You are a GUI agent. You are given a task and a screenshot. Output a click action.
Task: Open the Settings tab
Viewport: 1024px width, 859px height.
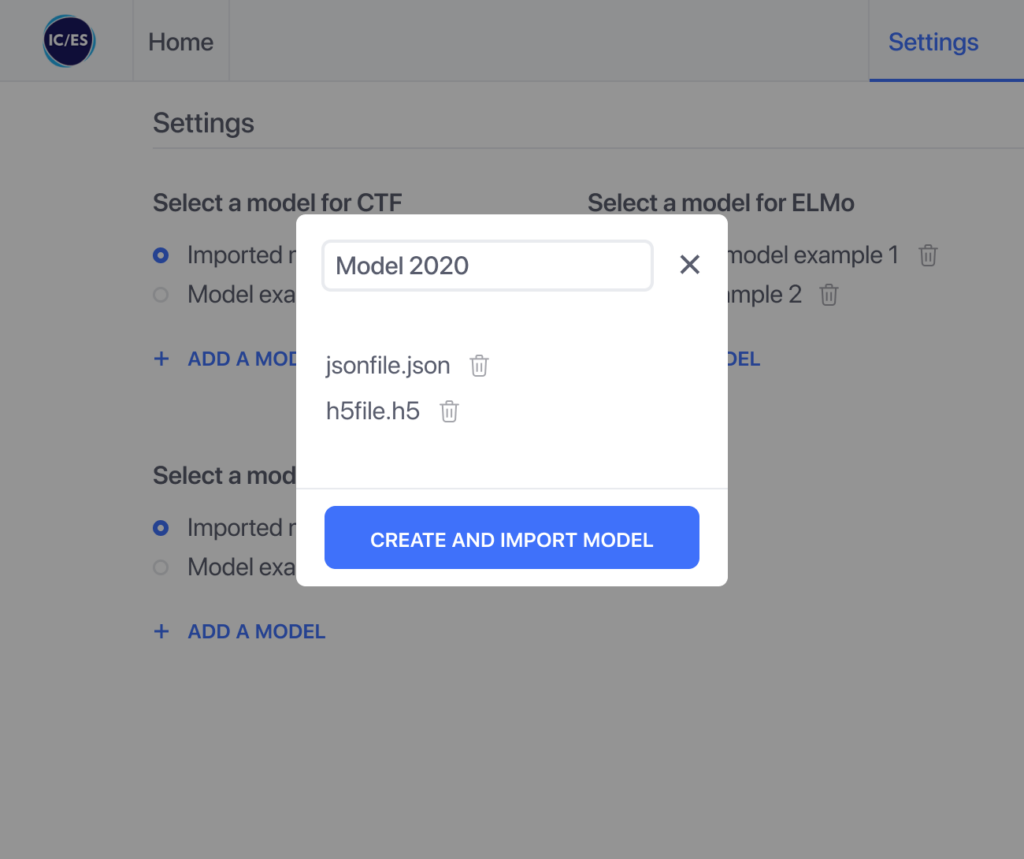pyautogui.click(x=933, y=42)
